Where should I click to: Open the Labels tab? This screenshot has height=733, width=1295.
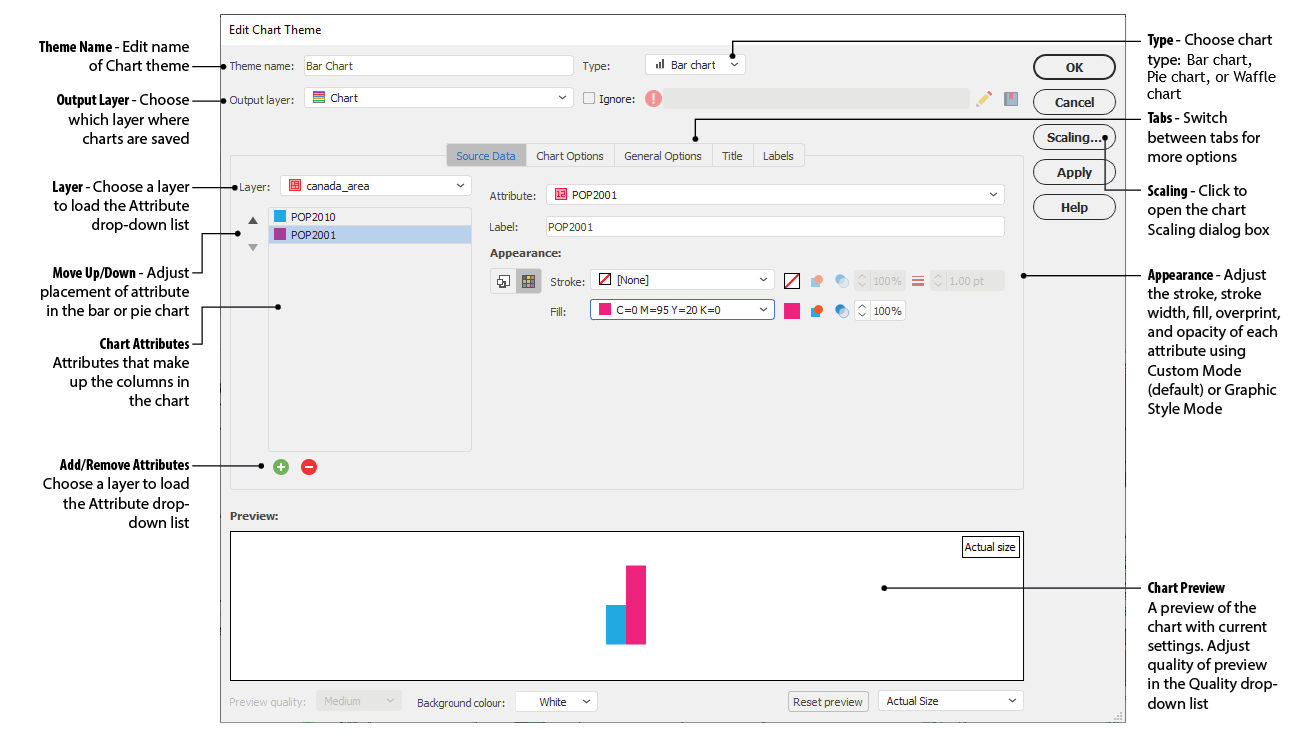click(778, 156)
